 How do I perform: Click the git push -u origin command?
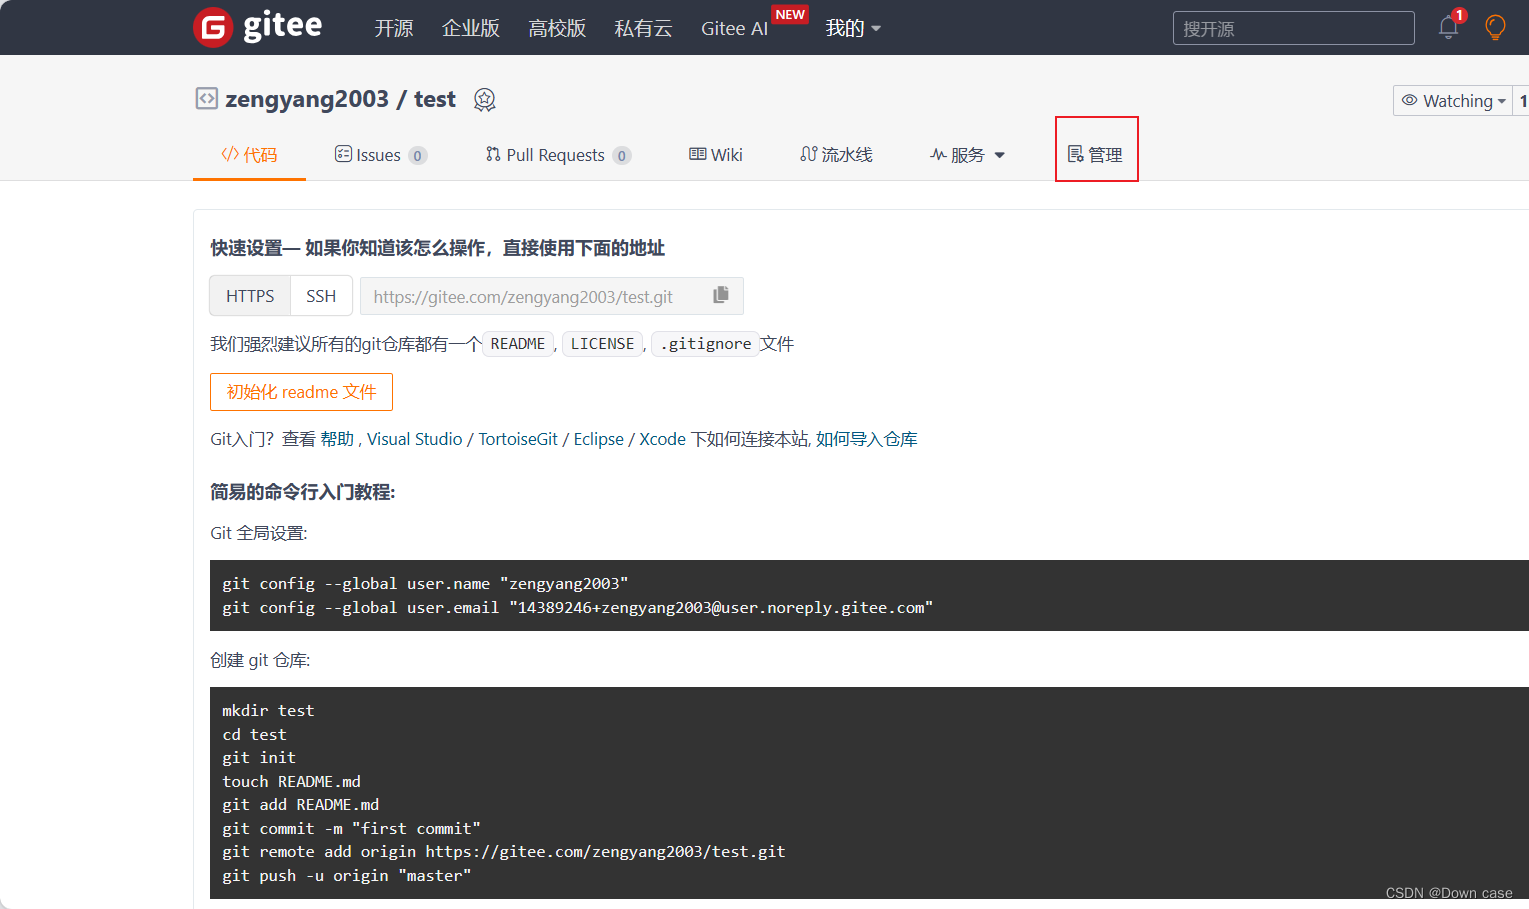coord(346,876)
